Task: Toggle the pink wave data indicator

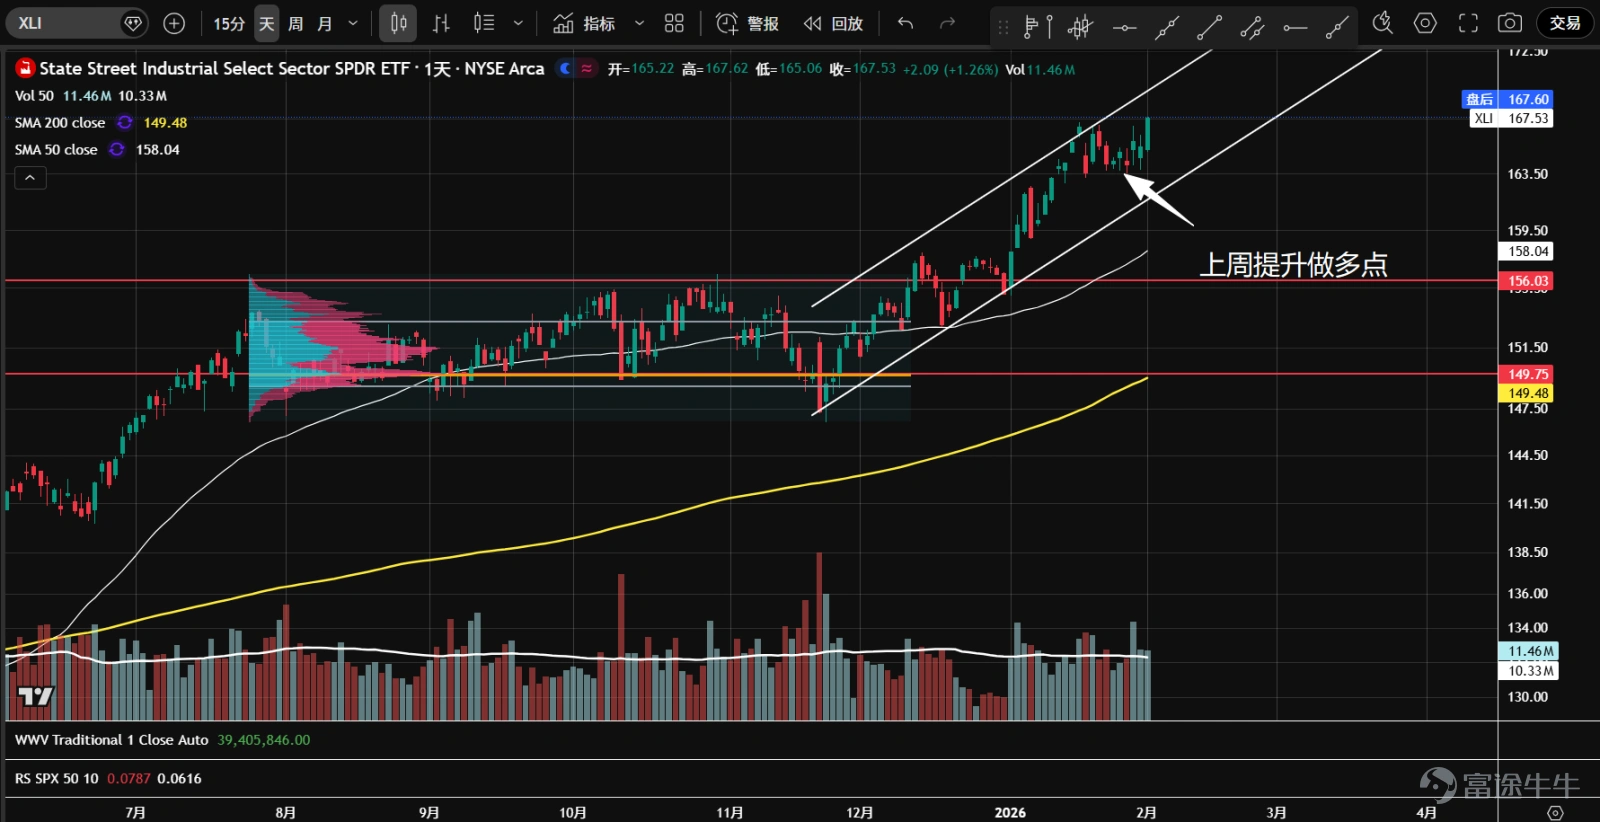Action: coord(586,69)
